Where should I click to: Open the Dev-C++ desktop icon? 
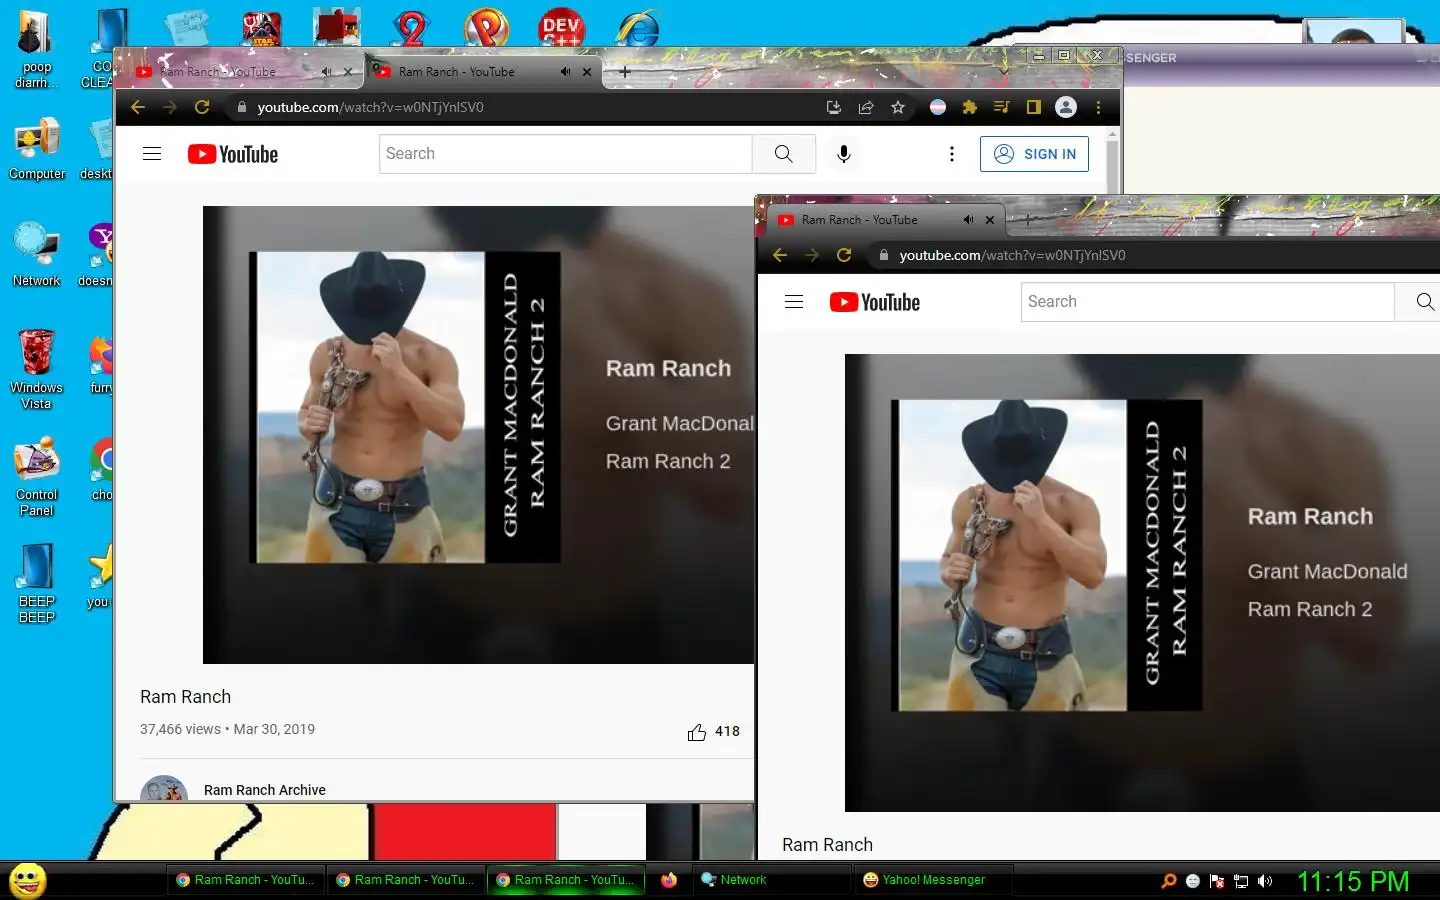coord(560,27)
